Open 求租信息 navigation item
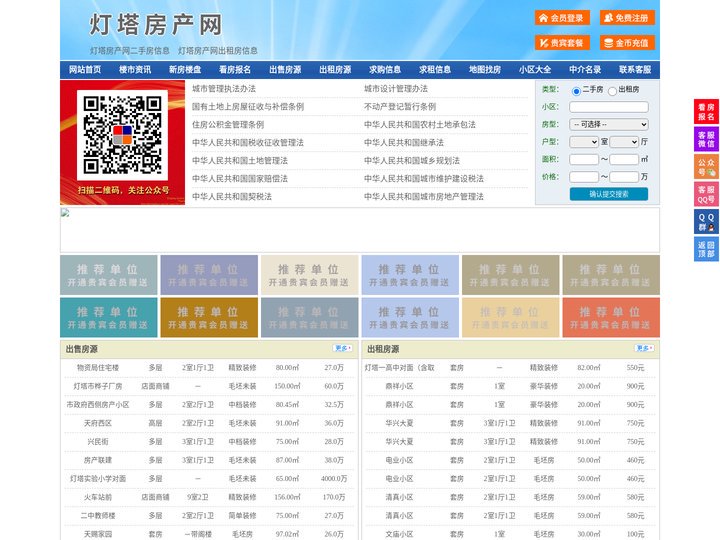 click(435, 70)
